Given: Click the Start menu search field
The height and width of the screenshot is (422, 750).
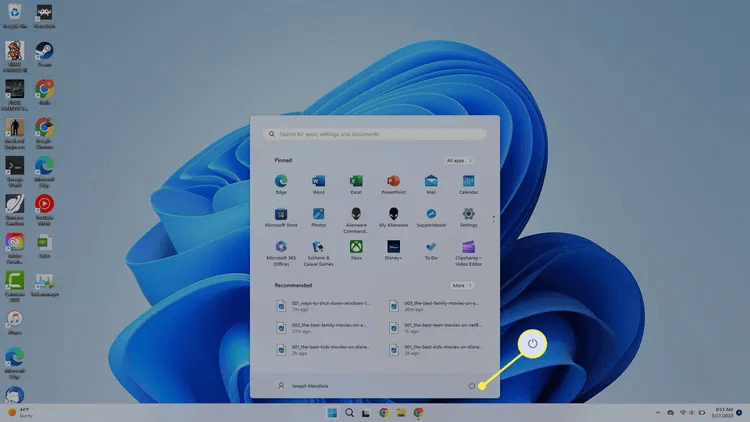Looking at the screenshot, I should pyautogui.click(x=375, y=134).
